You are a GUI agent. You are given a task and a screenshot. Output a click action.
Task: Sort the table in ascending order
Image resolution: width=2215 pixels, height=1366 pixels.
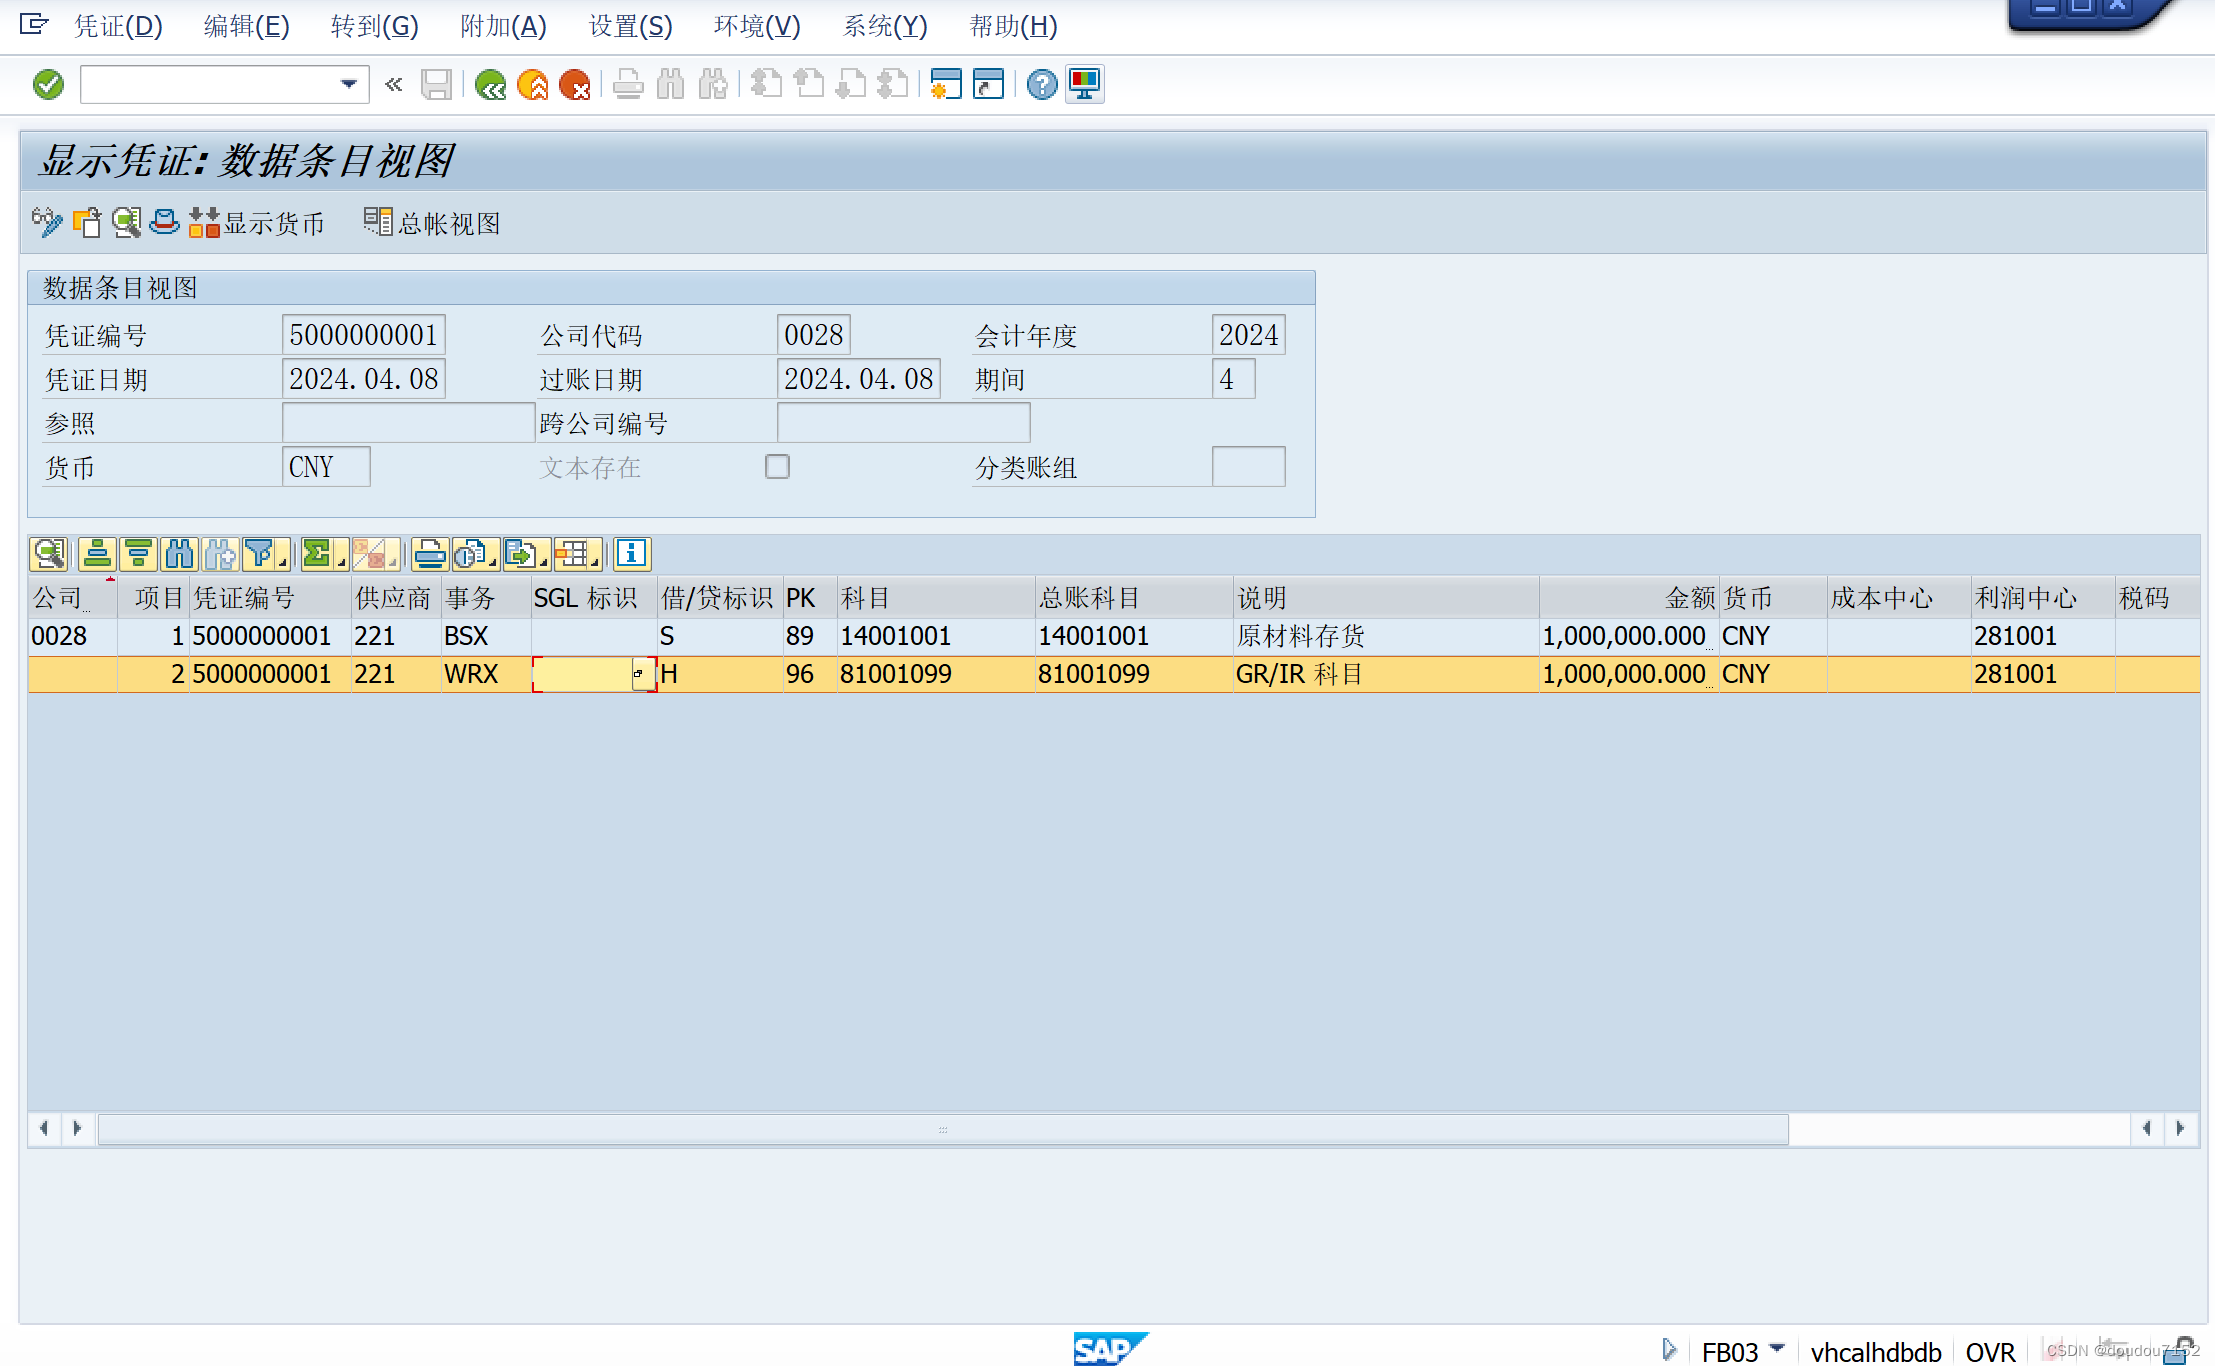[97, 554]
